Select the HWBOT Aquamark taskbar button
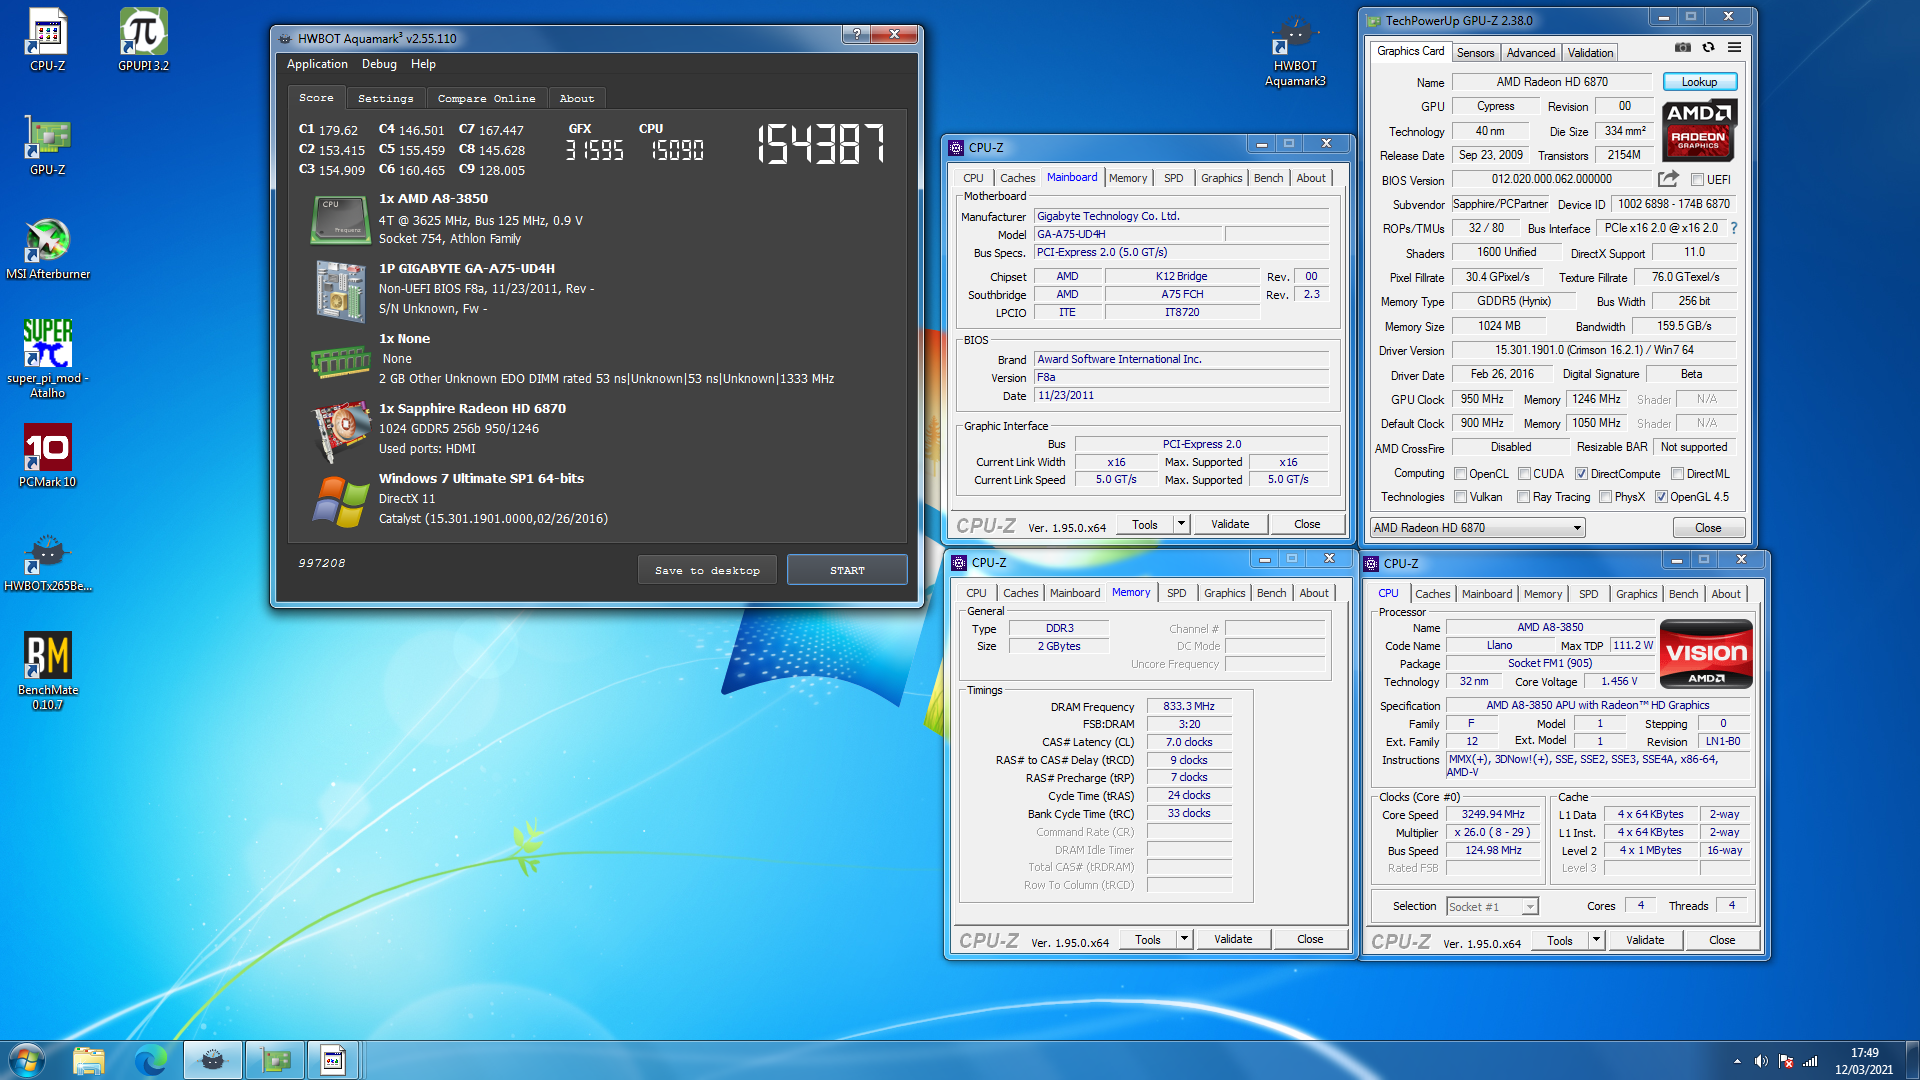1920x1080 pixels. click(213, 1060)
